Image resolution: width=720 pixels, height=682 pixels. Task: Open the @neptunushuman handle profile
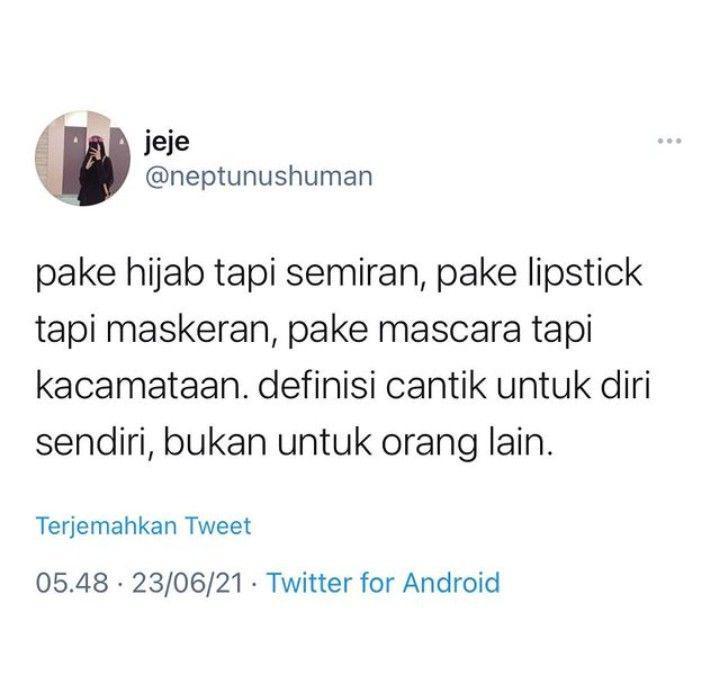pyautogui.click(x=259, y=177)
